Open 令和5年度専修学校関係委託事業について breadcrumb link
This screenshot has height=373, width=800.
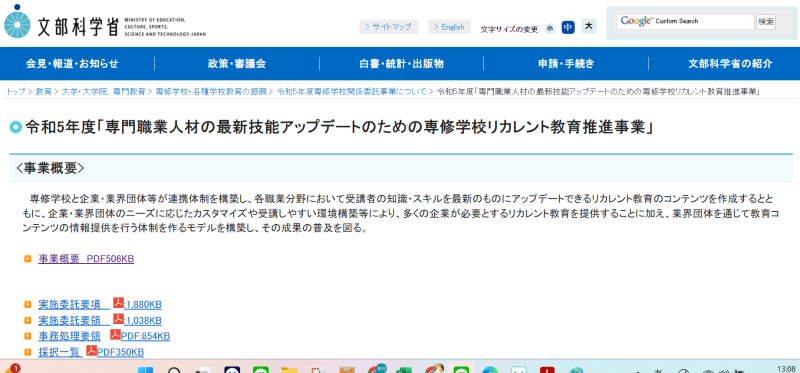(352, 92)
